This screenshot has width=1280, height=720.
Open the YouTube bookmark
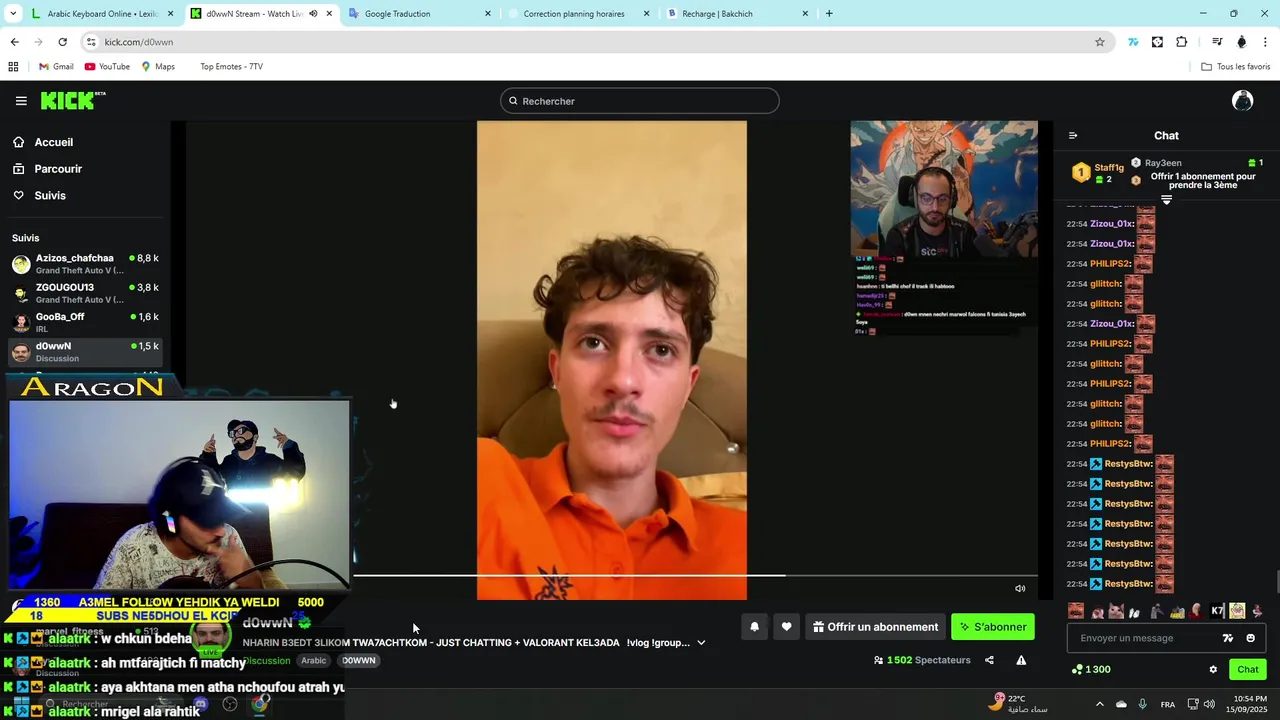(107, 67)
